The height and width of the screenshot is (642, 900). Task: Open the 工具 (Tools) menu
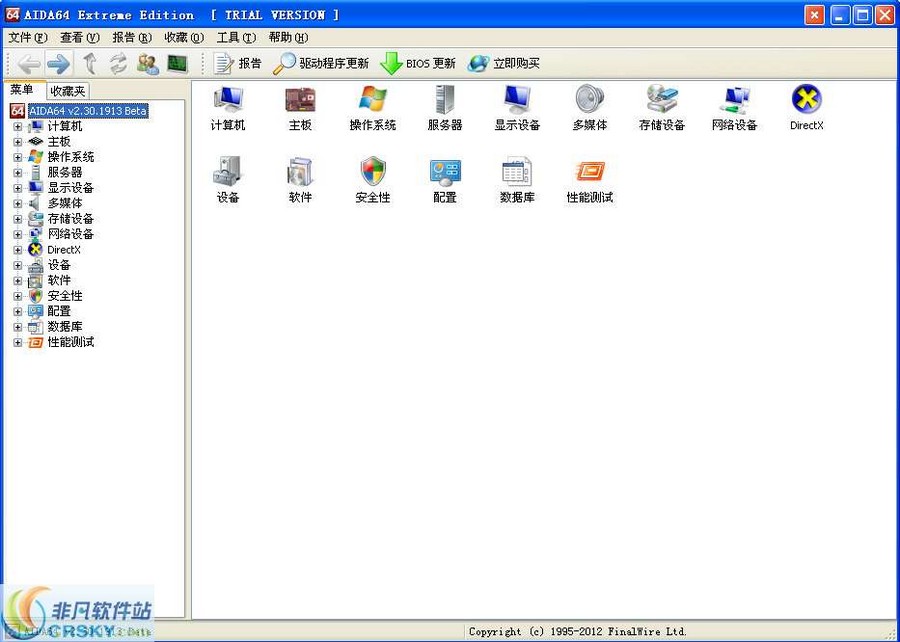tap(235, 36)
